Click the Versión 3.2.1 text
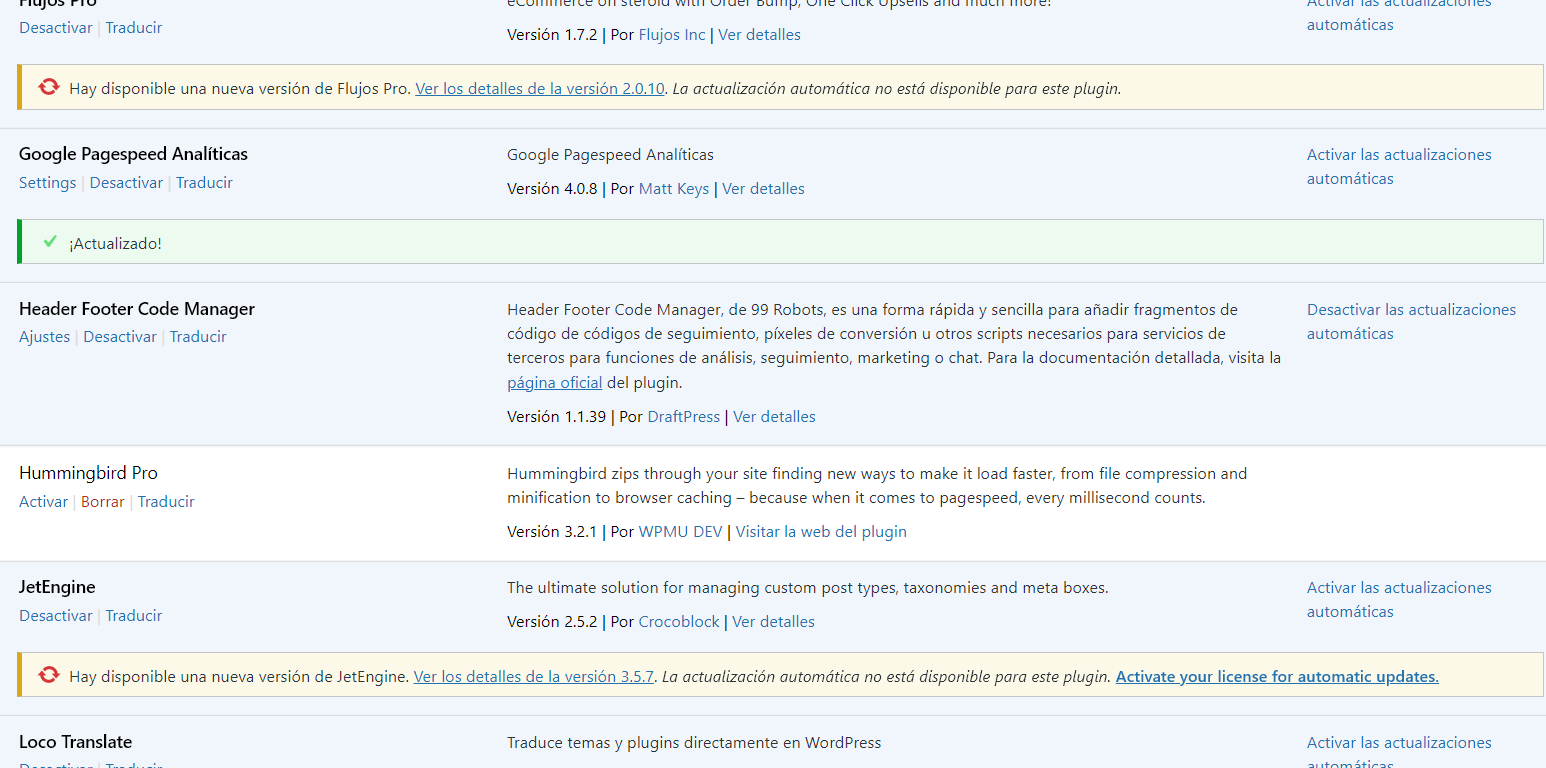Screen dimensions: 1546x768 [552, 531]
